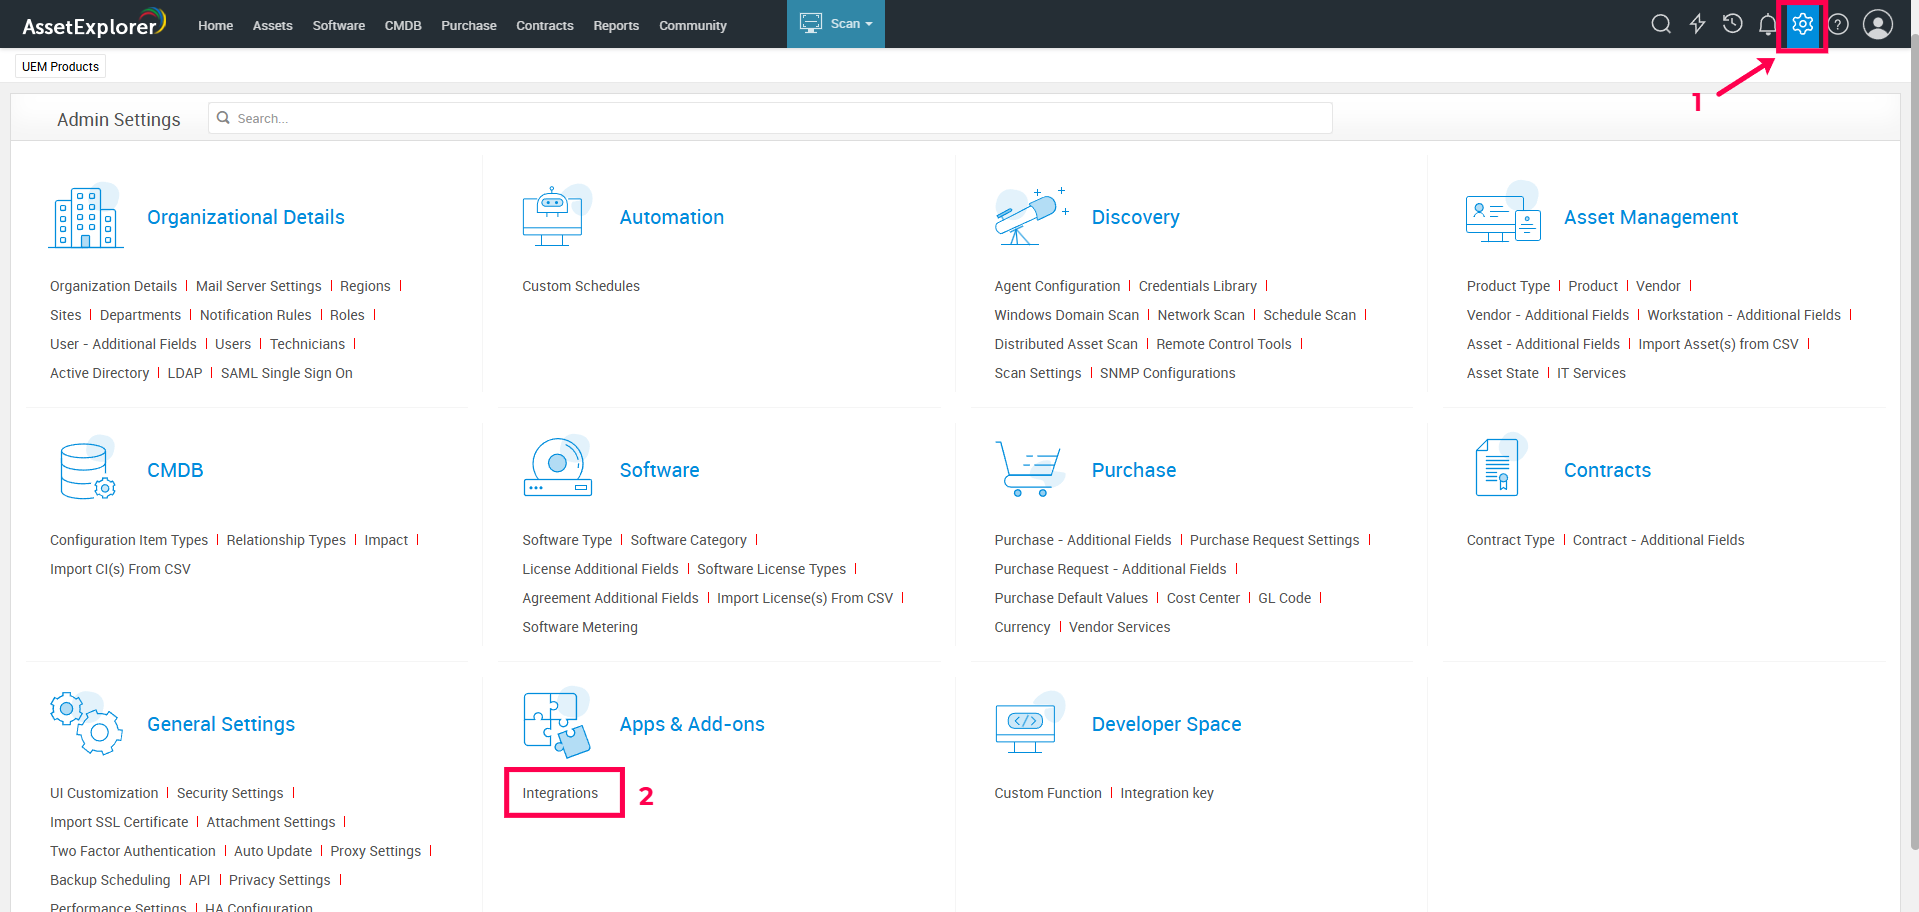Viewport: 1919px width, 912px height.
Task: Click the Developer Space code monitor icon
Action: (1030, 724)
